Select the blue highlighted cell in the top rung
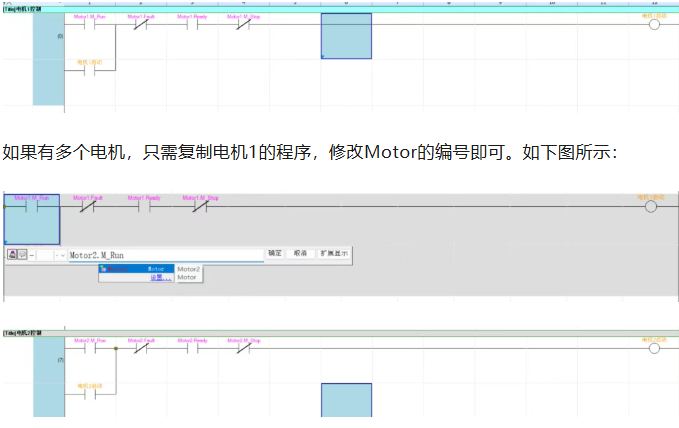The width and height of the screenshot is (679, 428). coord(346,36)
